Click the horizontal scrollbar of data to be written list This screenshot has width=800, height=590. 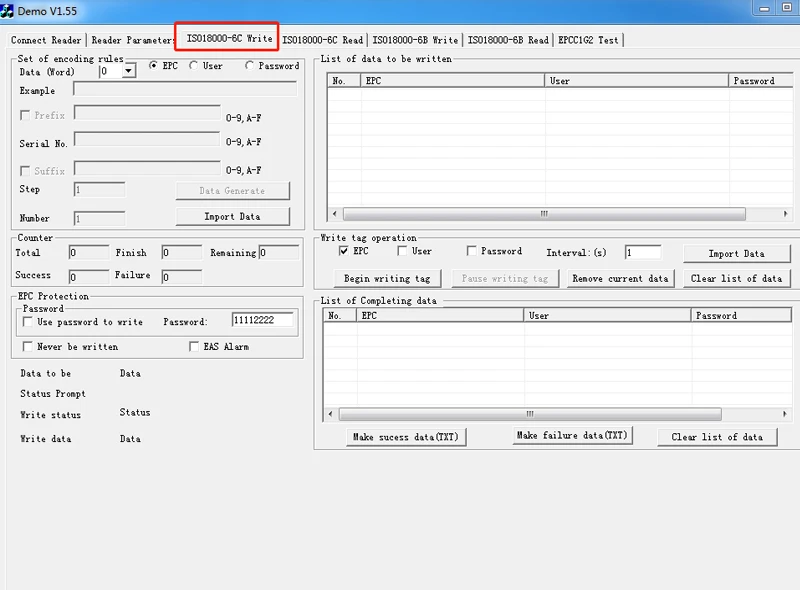point(544,214)
